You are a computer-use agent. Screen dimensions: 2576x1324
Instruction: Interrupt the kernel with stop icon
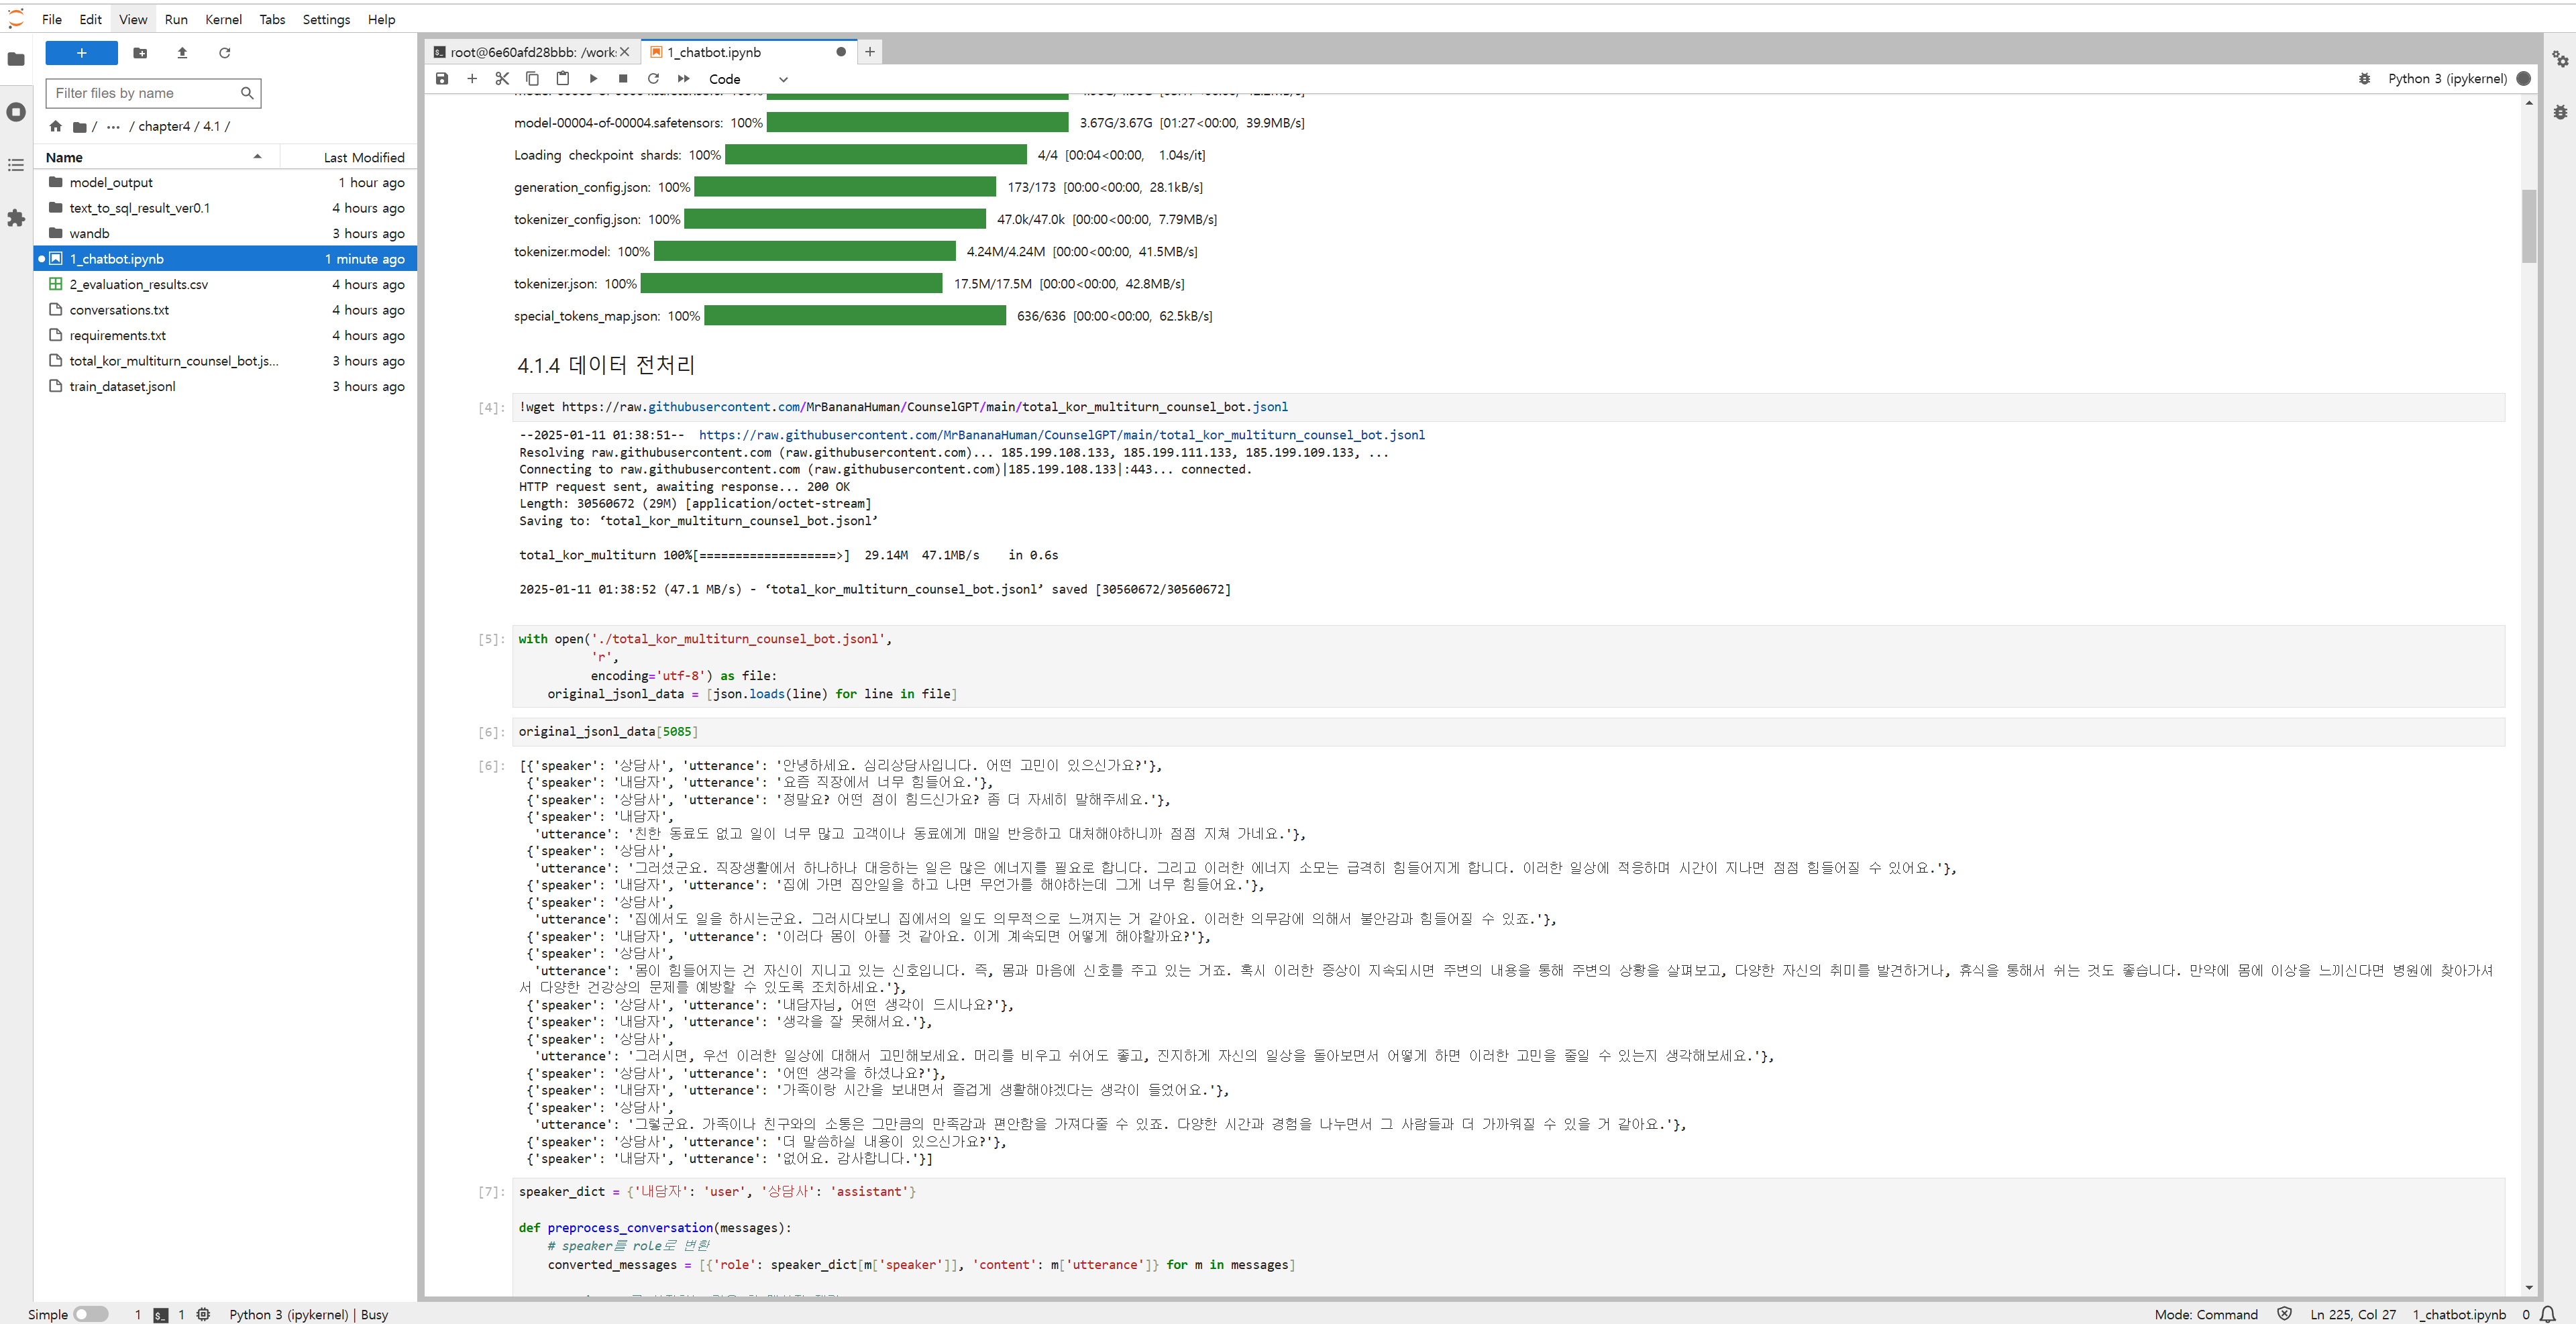623,79
